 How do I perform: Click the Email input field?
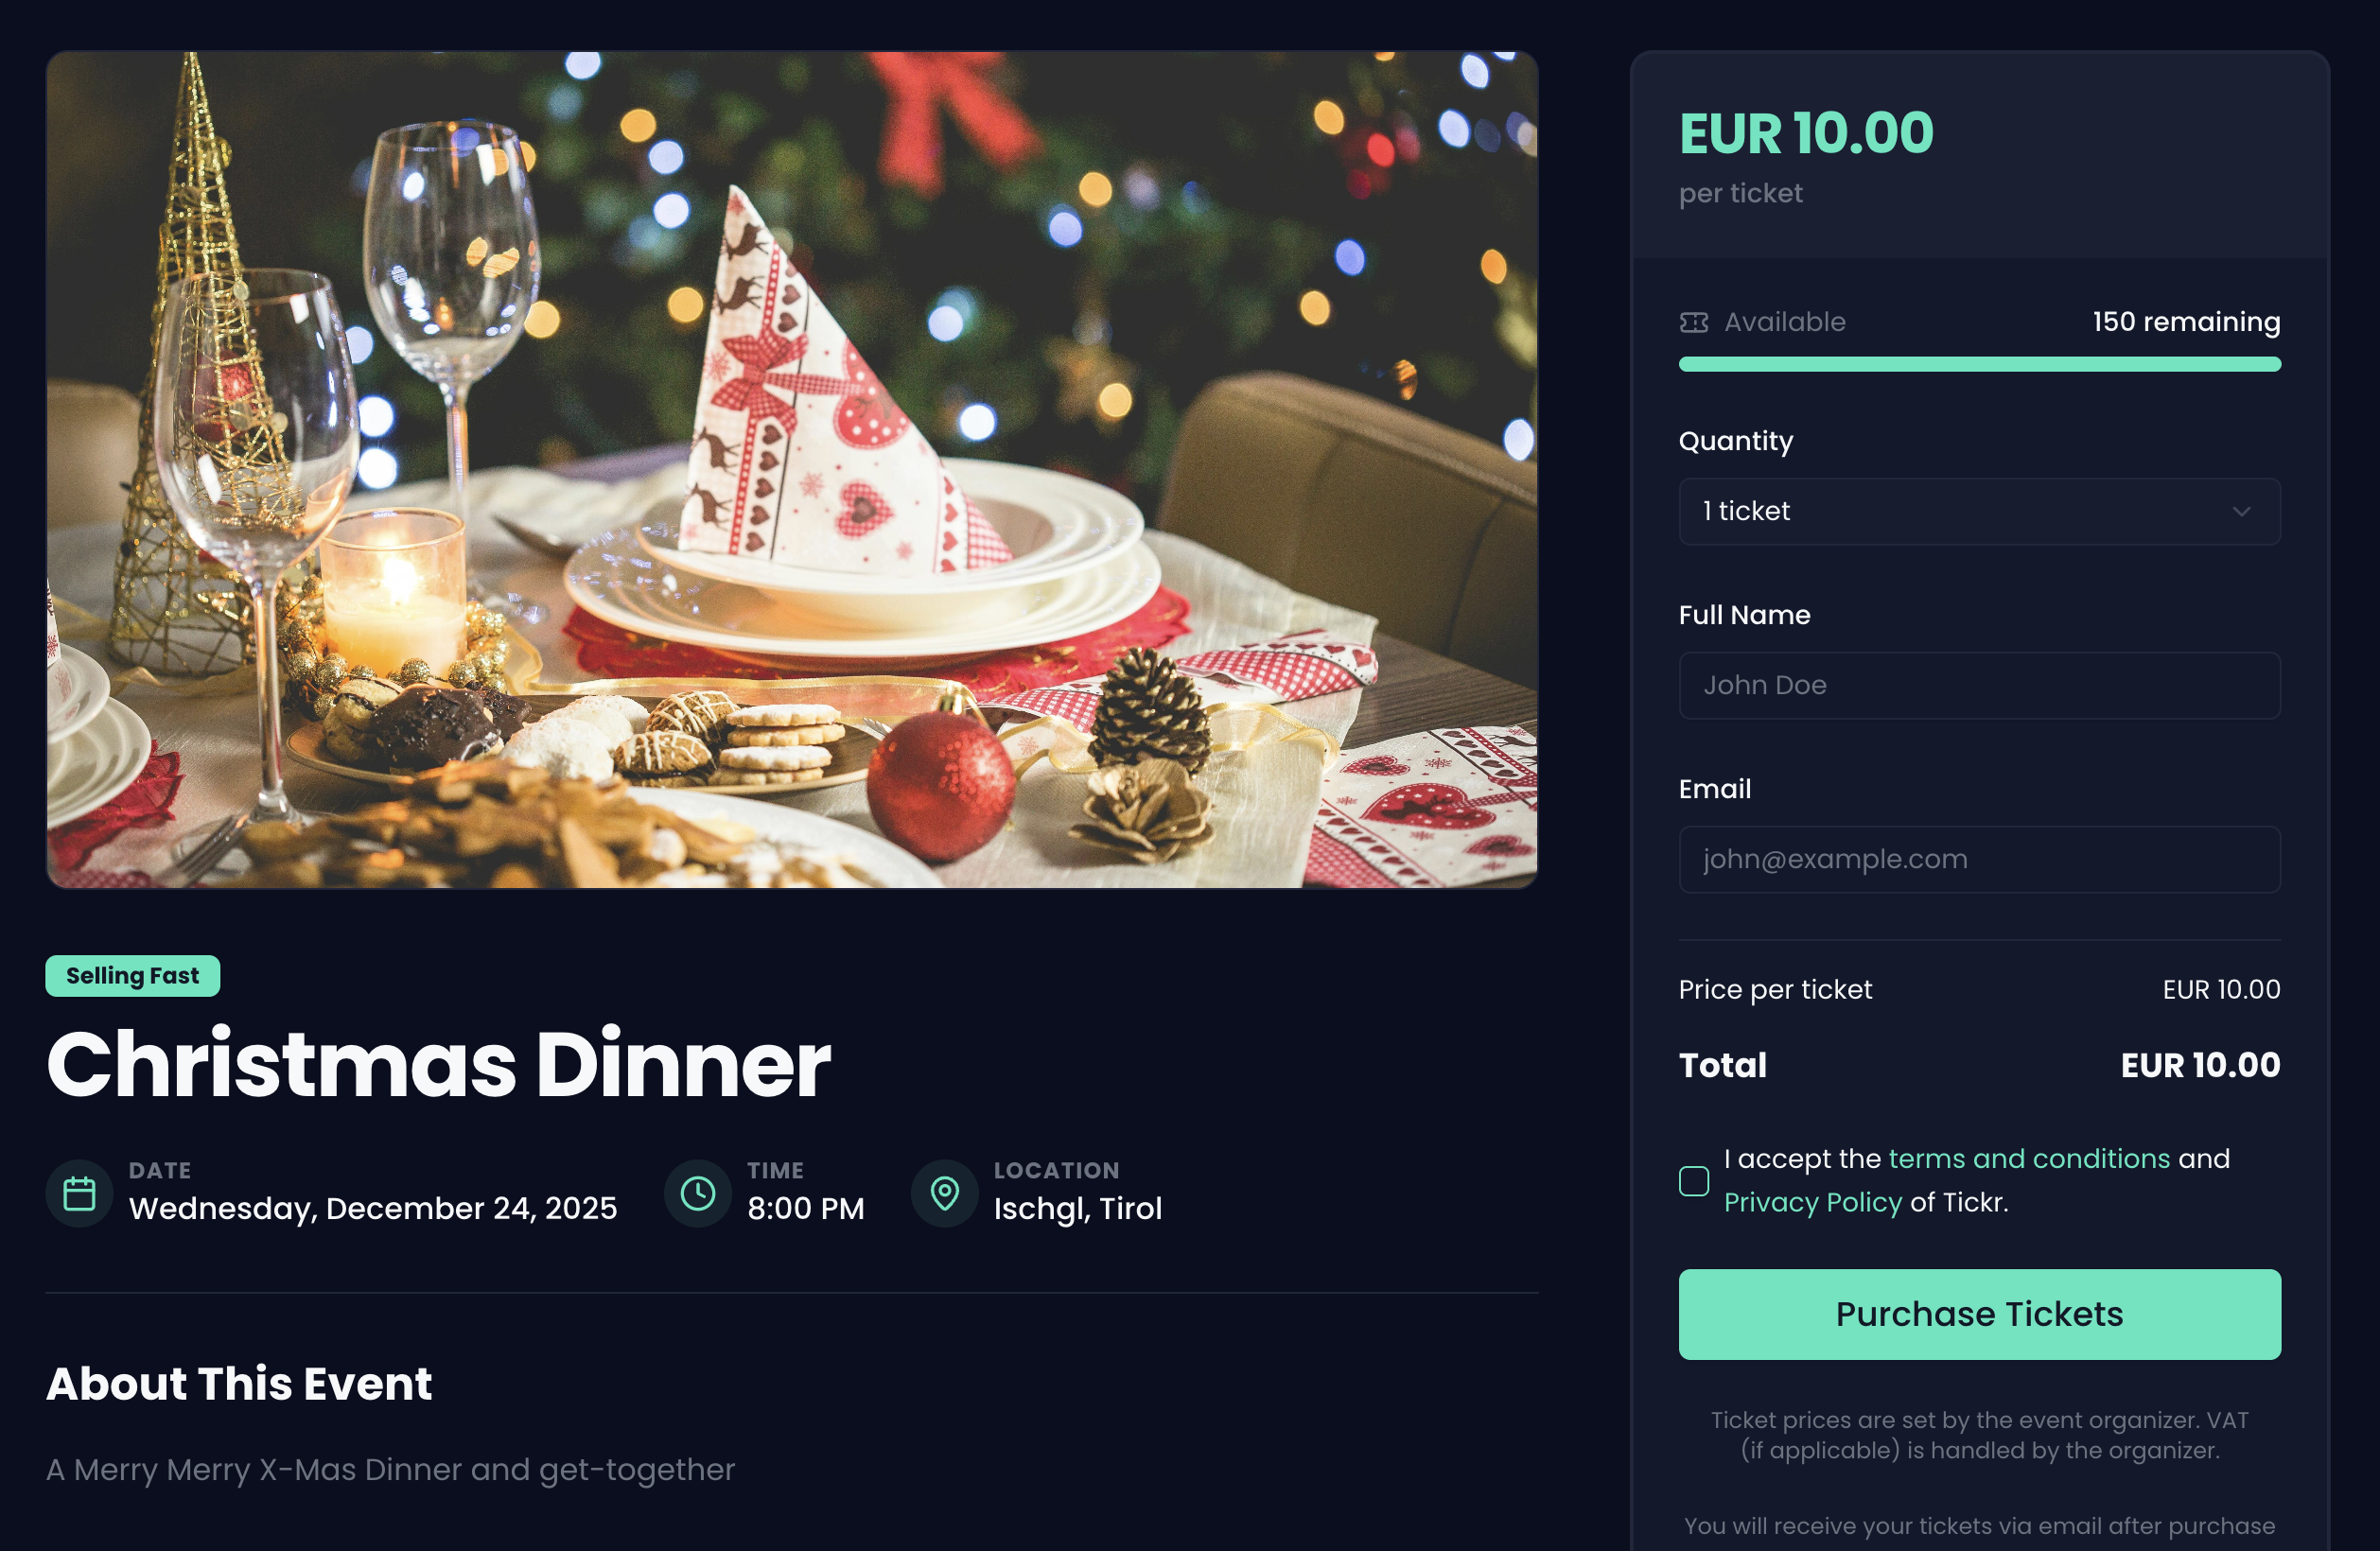[1979, 859]
